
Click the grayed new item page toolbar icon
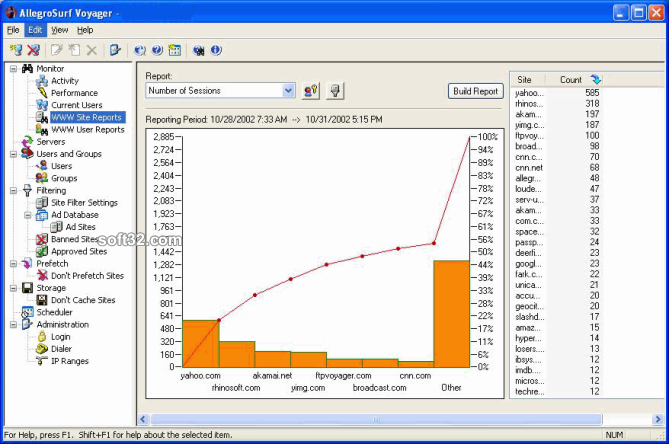(x=74, y=50)
